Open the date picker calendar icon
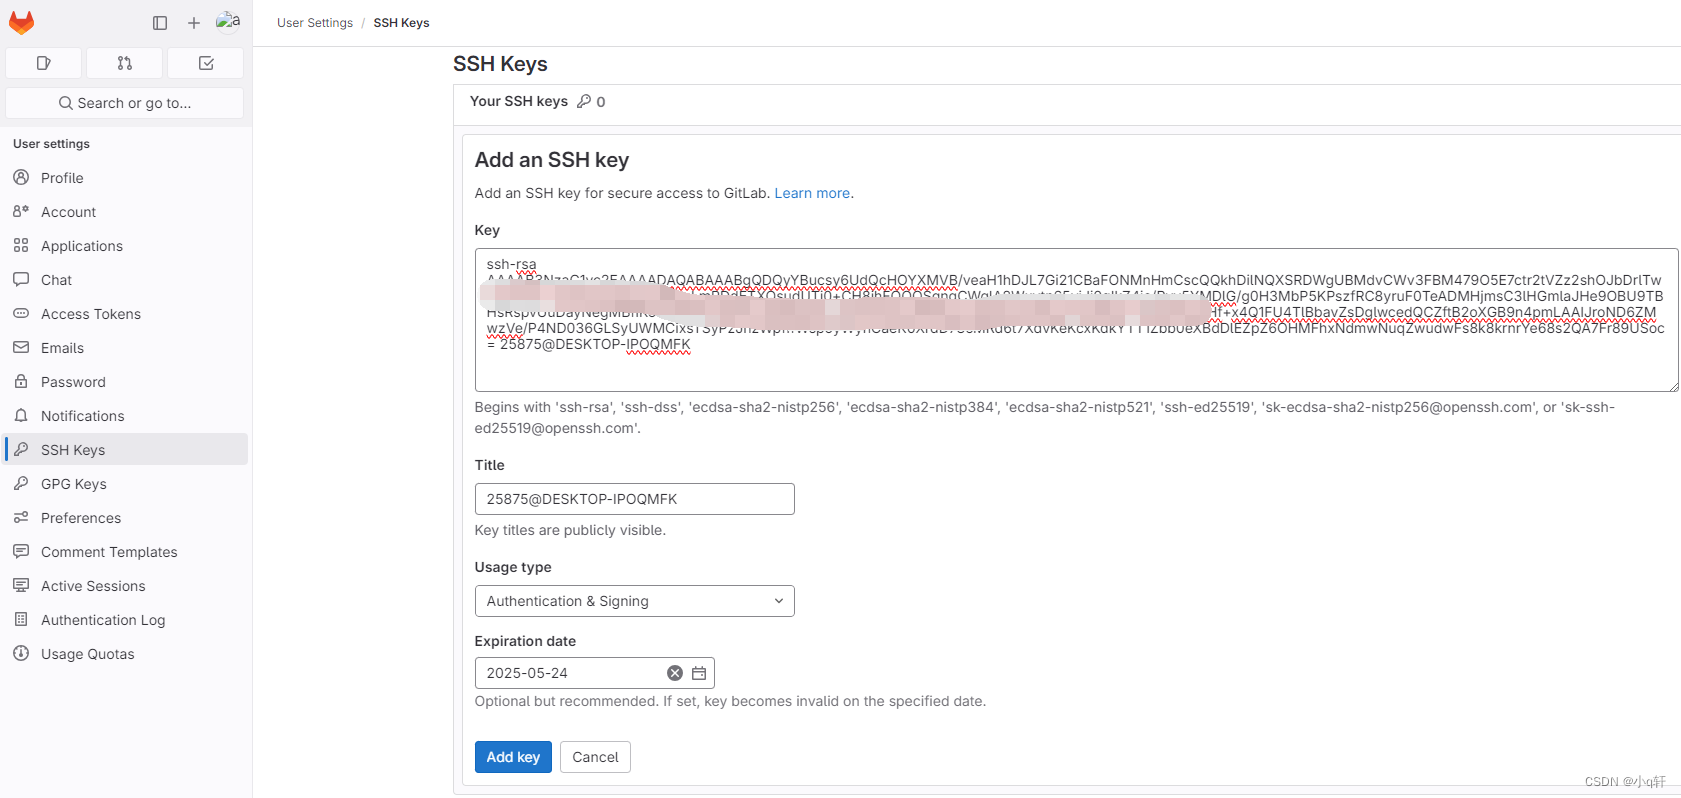 click(699, 673)
